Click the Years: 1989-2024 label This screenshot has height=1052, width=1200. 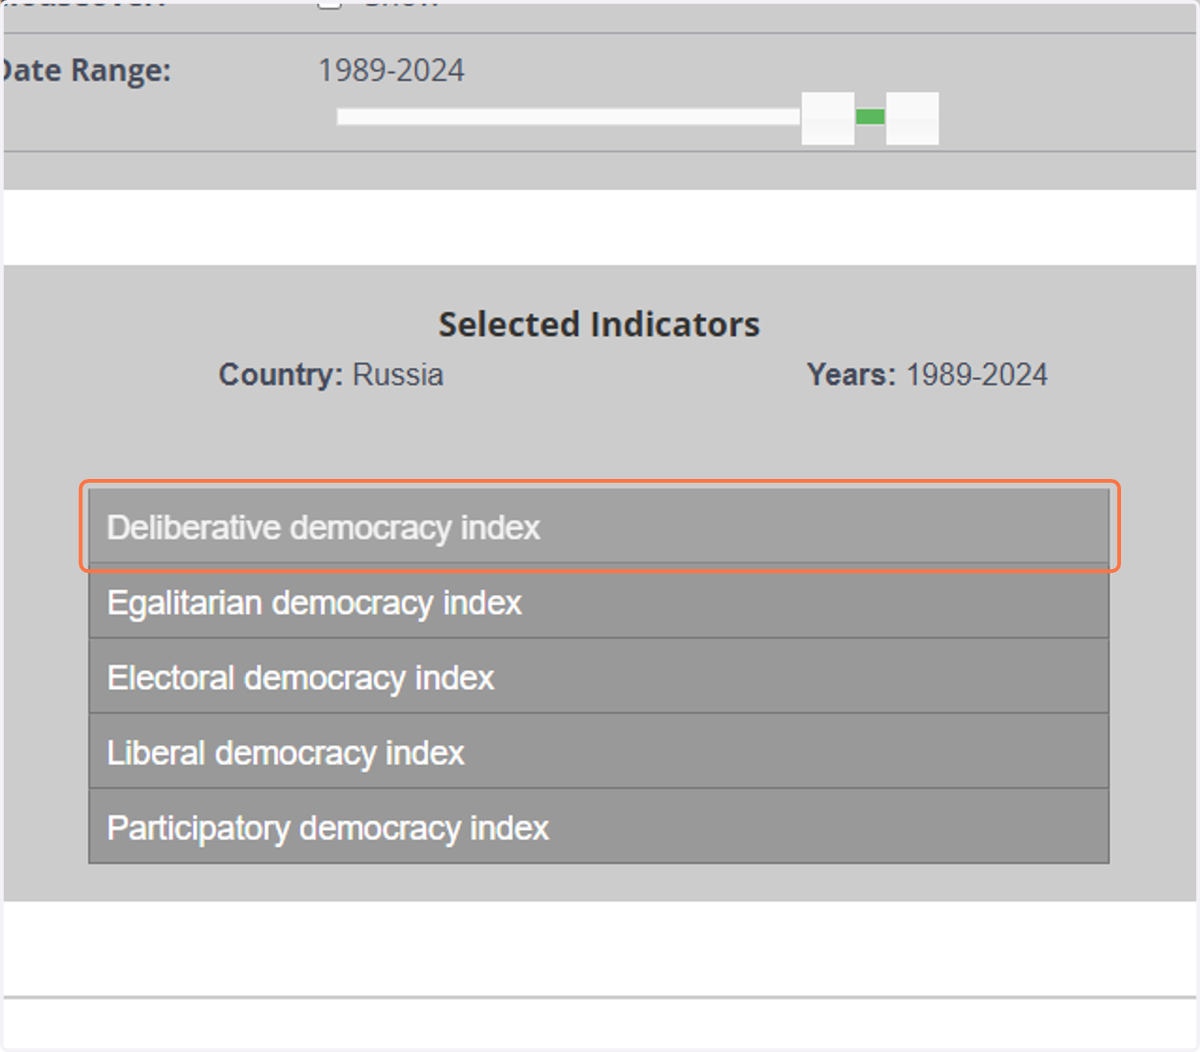[927, 375]
